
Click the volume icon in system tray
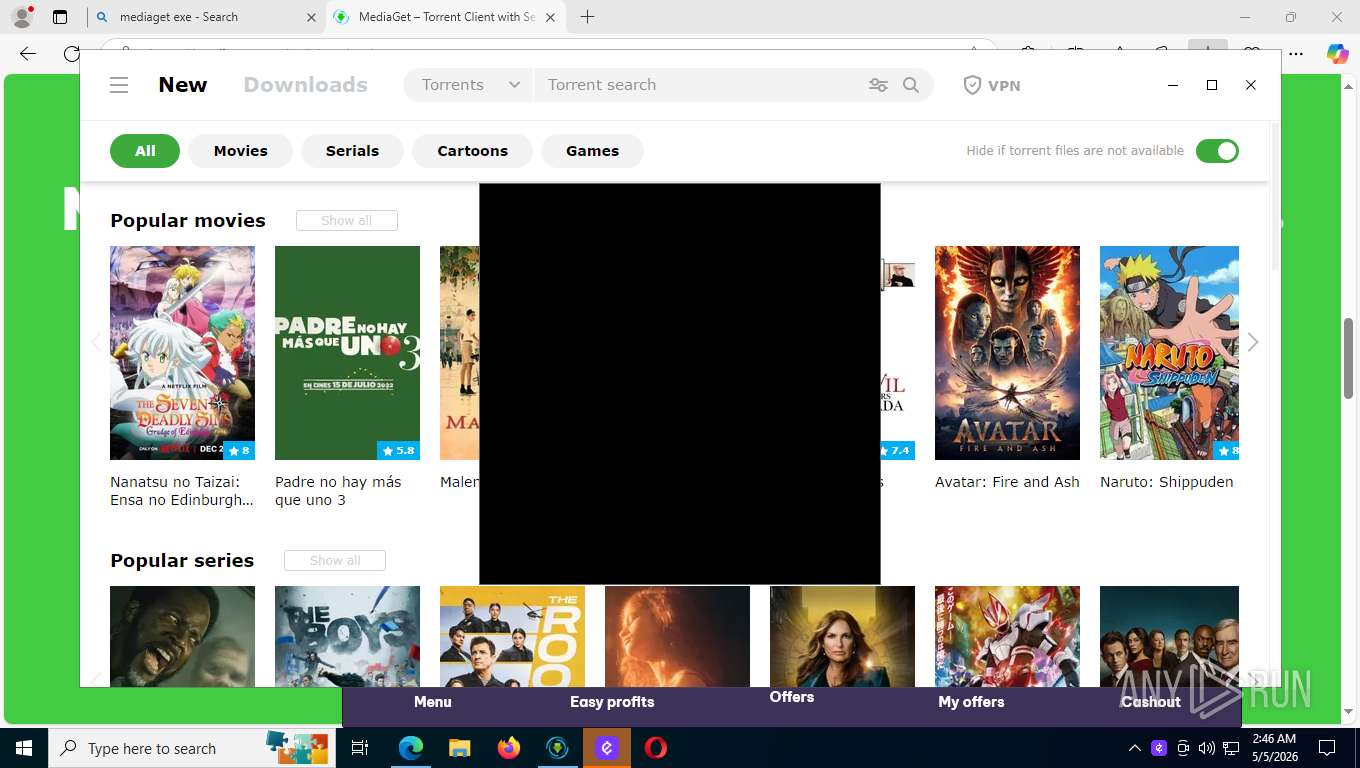[1206, 748]
